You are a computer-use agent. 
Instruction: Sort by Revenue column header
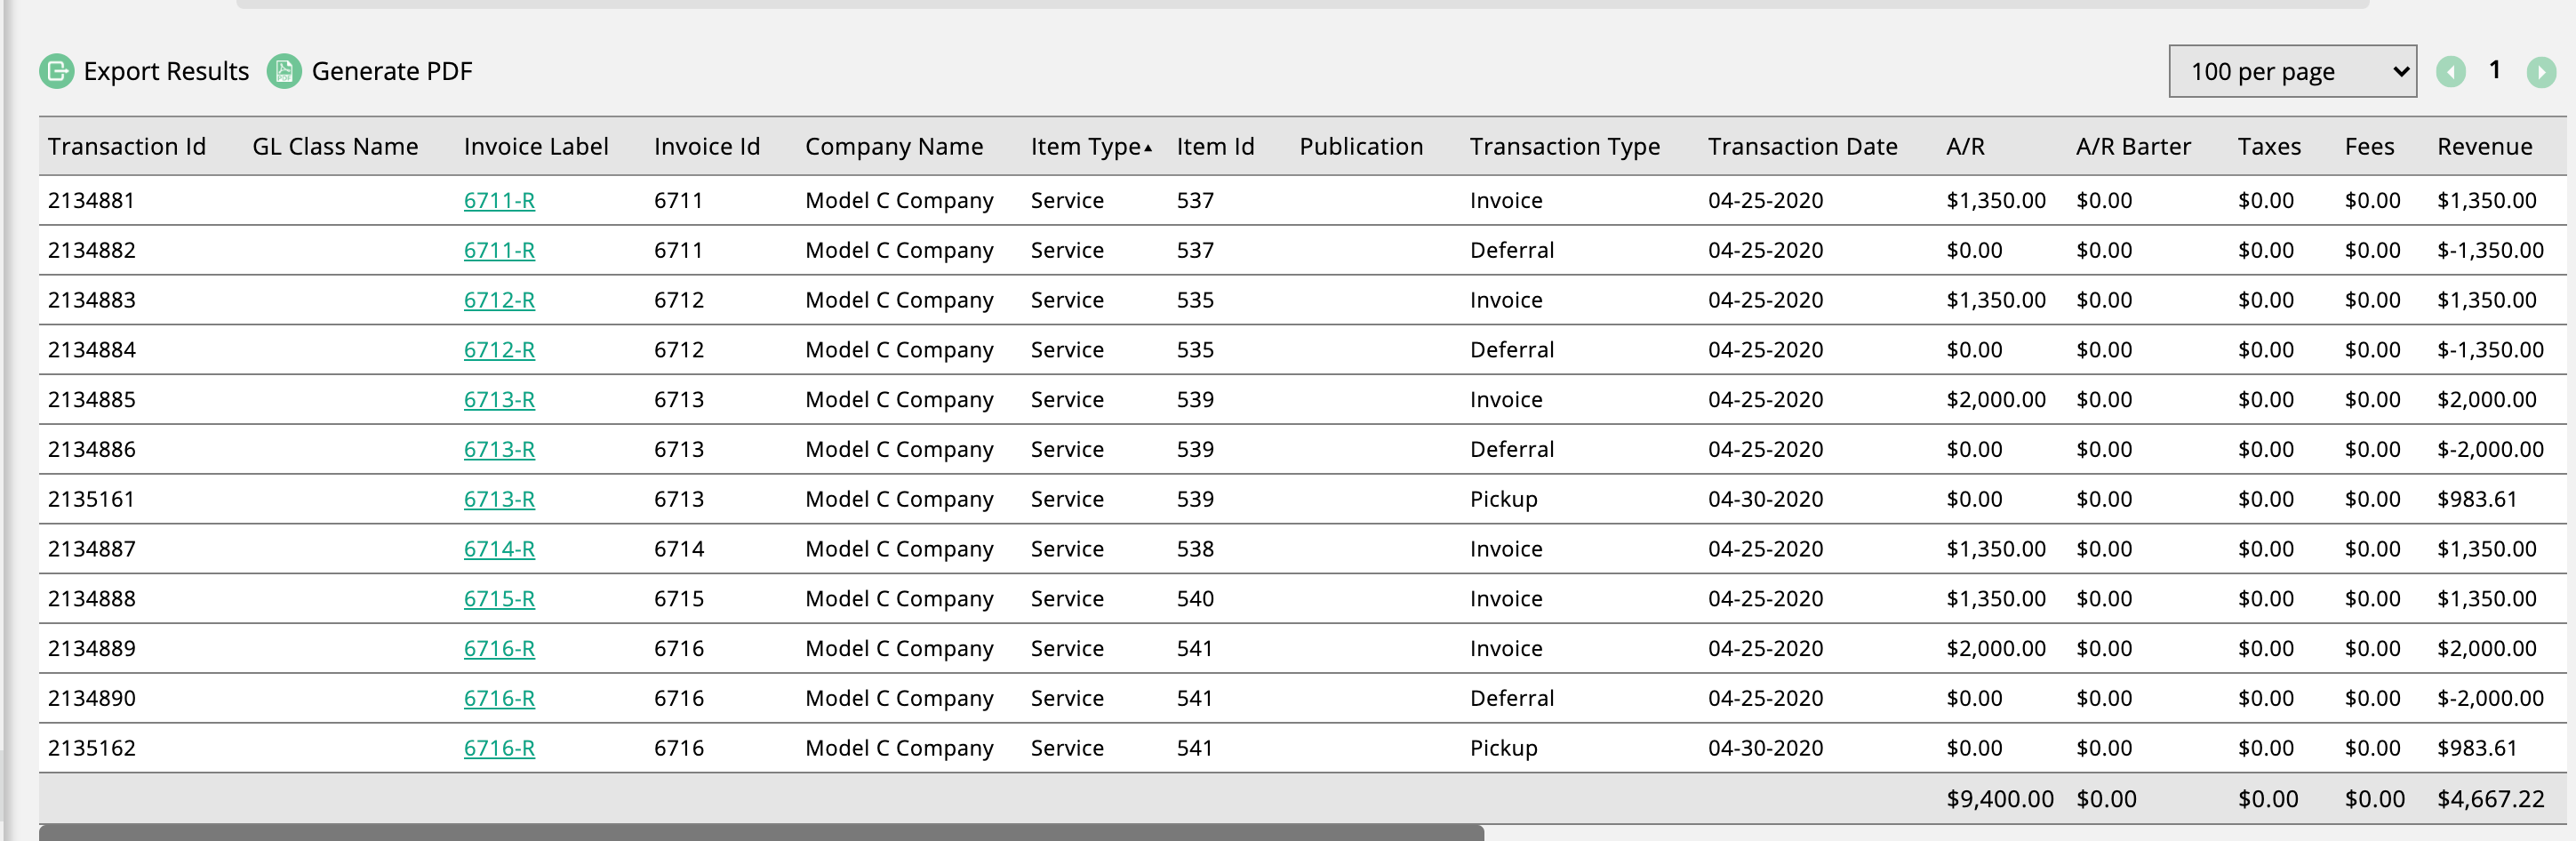[2484, 147]
